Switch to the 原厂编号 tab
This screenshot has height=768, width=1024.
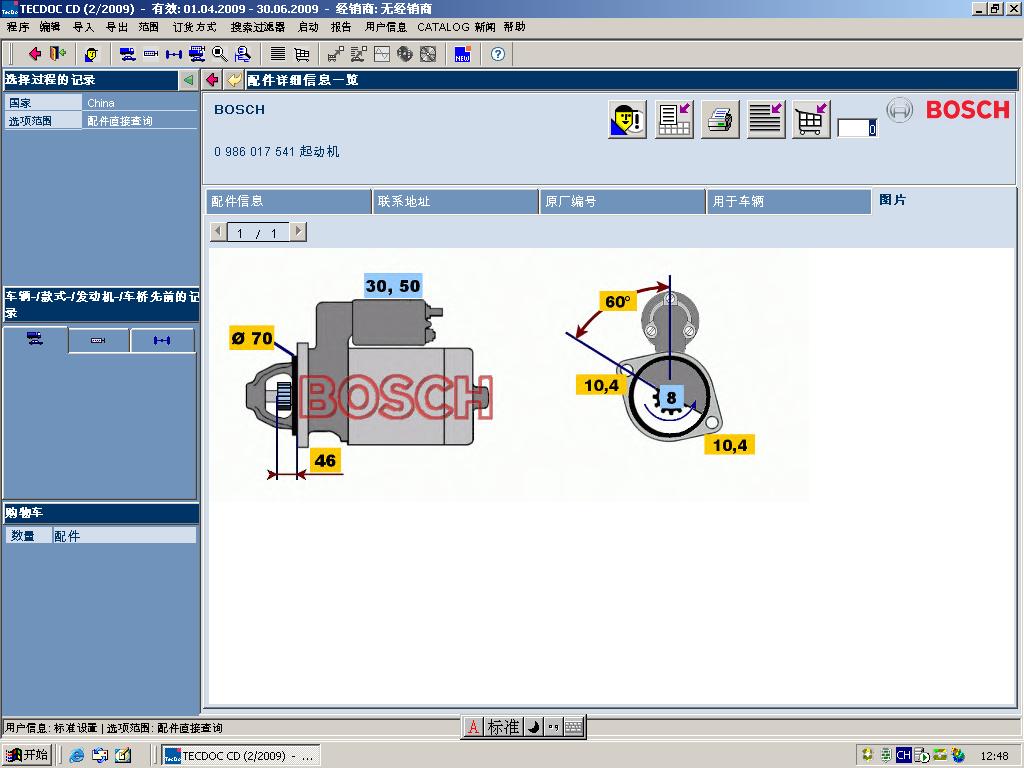(622, 201)
